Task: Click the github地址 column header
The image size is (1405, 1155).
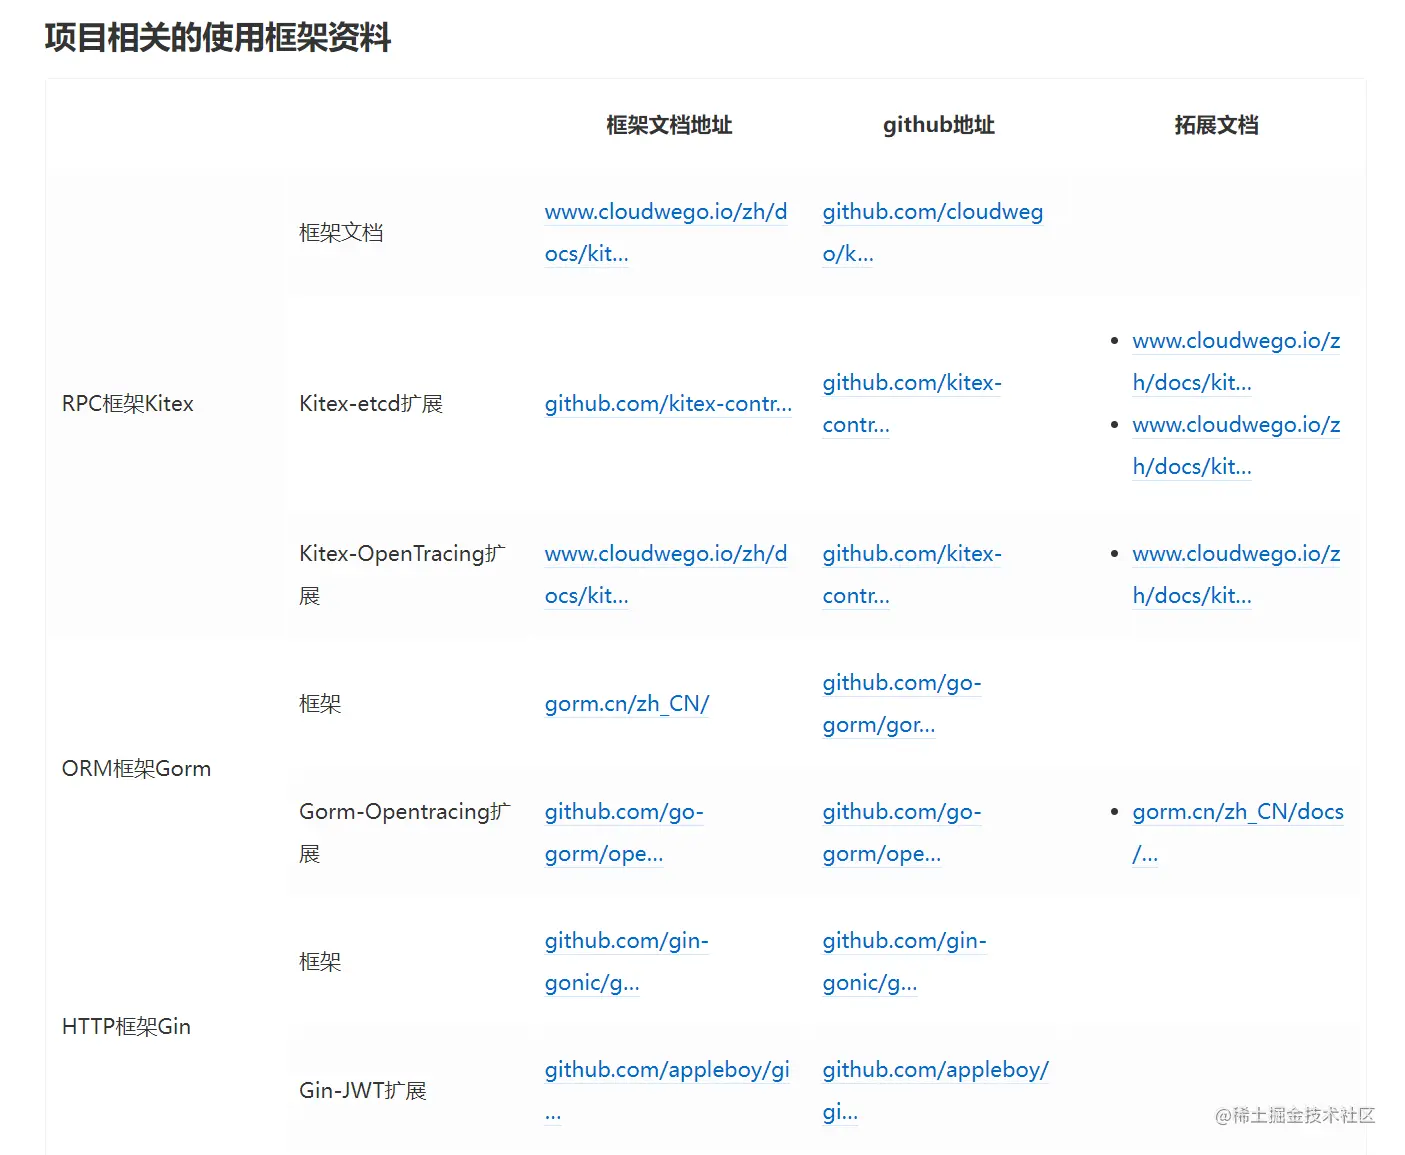Action: point(939,125)
